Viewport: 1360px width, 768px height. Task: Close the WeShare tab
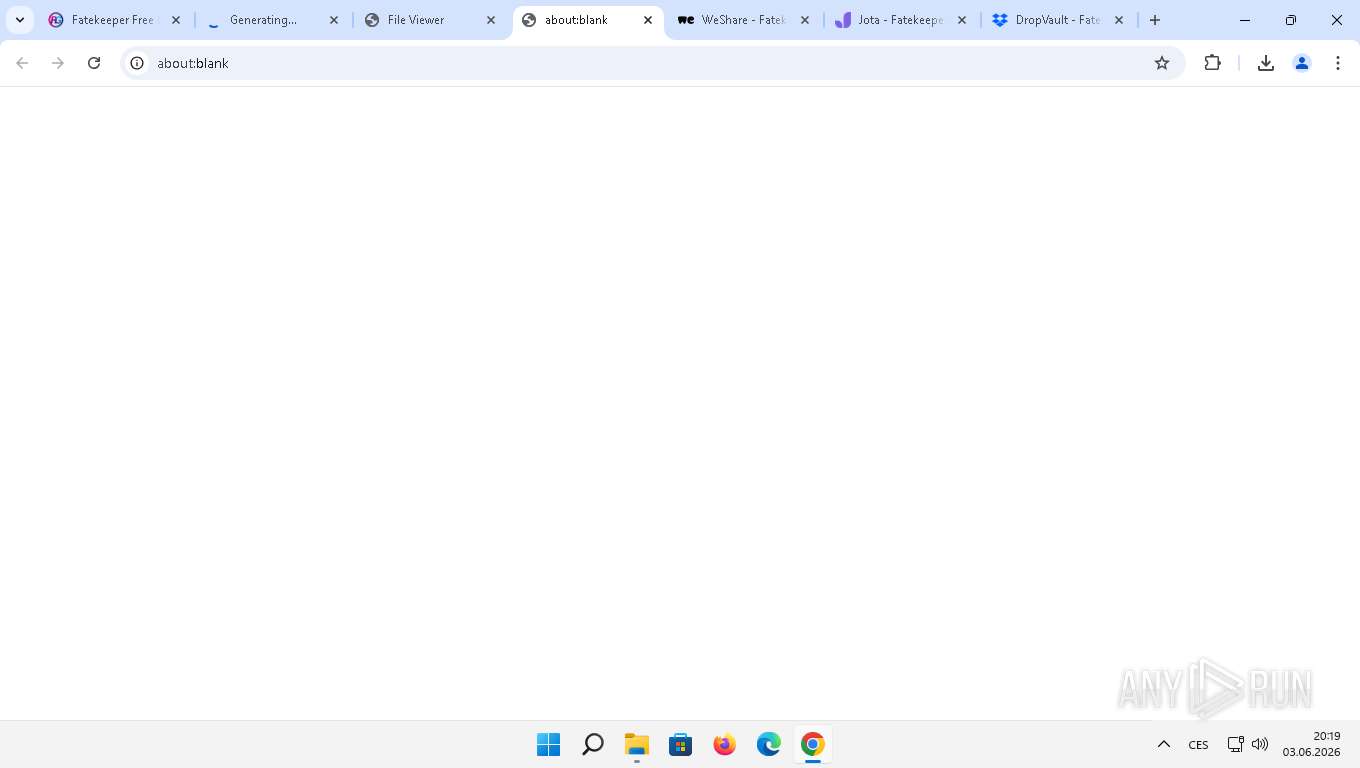coord(805,20)
